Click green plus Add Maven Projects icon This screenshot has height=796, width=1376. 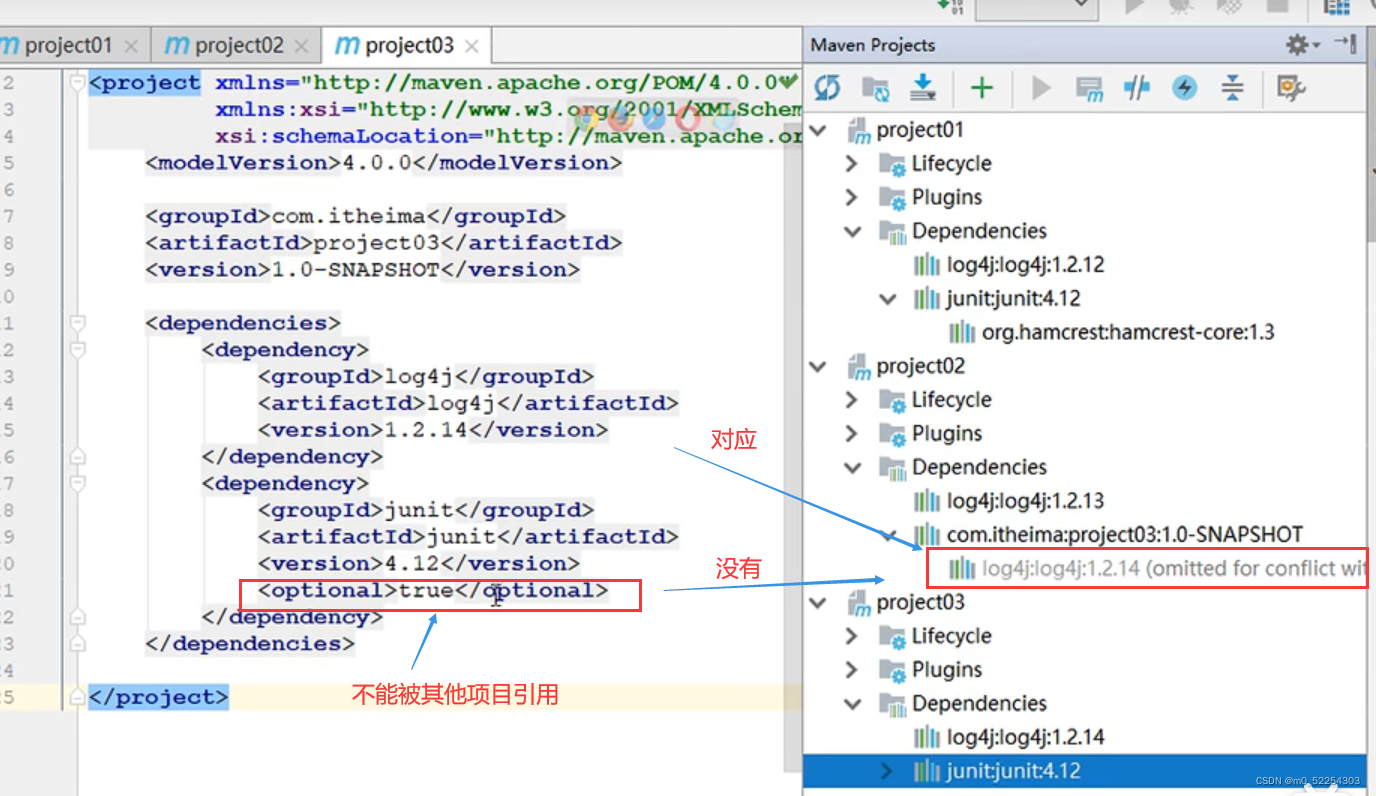point(982,88)
